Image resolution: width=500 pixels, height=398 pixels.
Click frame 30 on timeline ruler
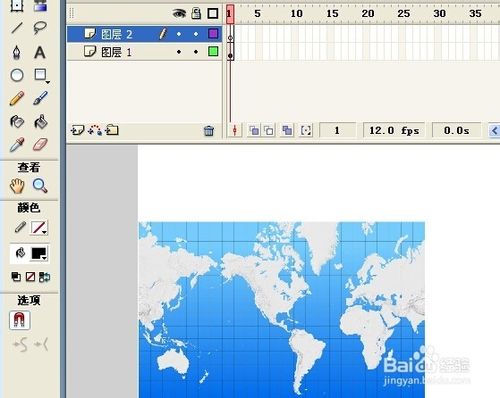click(439, 13)
